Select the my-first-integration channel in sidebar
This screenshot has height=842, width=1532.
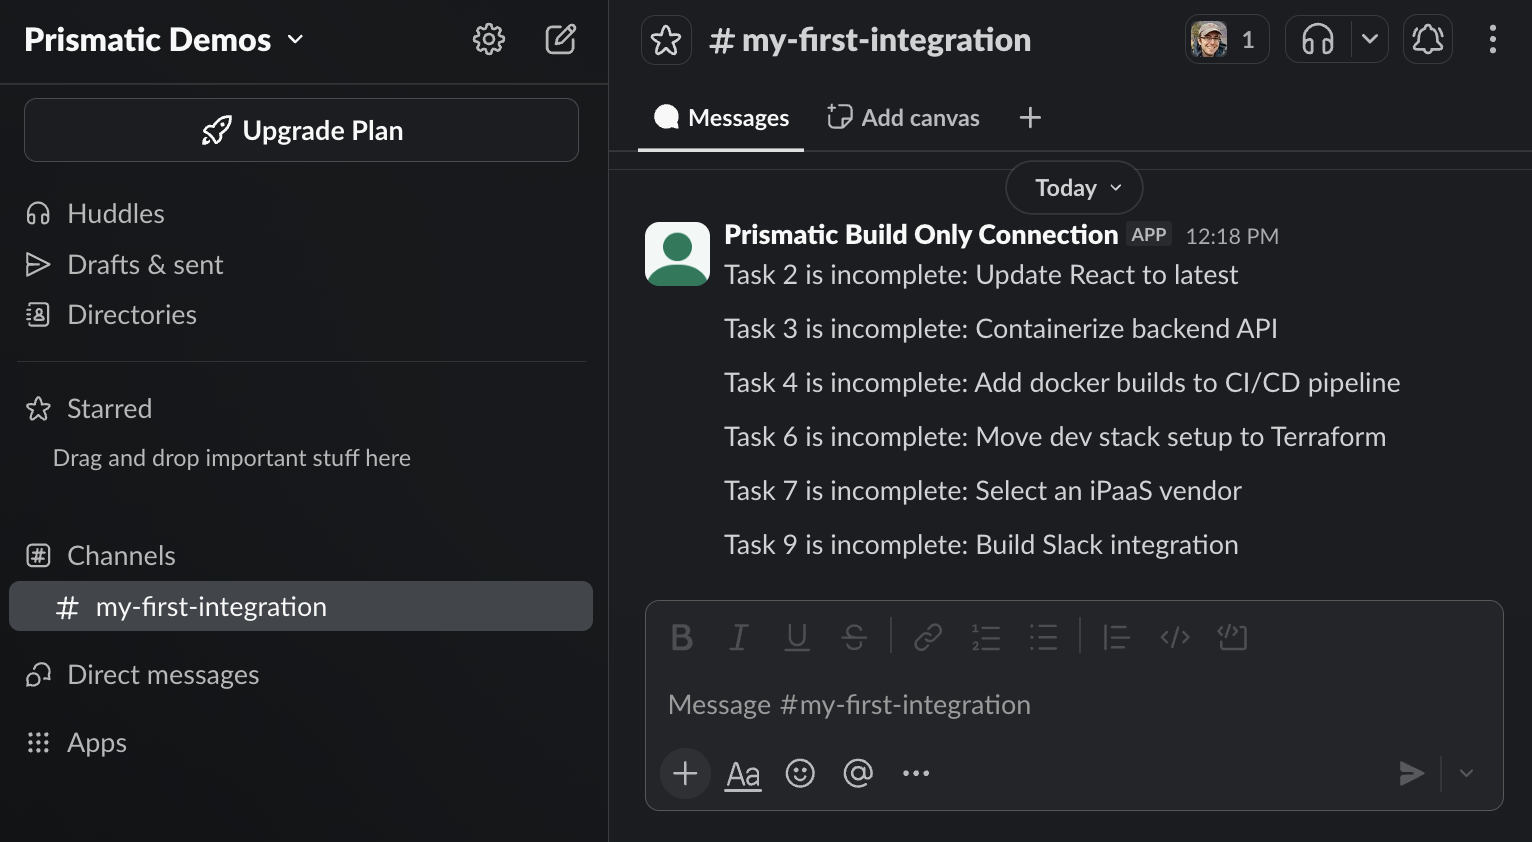click(301, 607)
